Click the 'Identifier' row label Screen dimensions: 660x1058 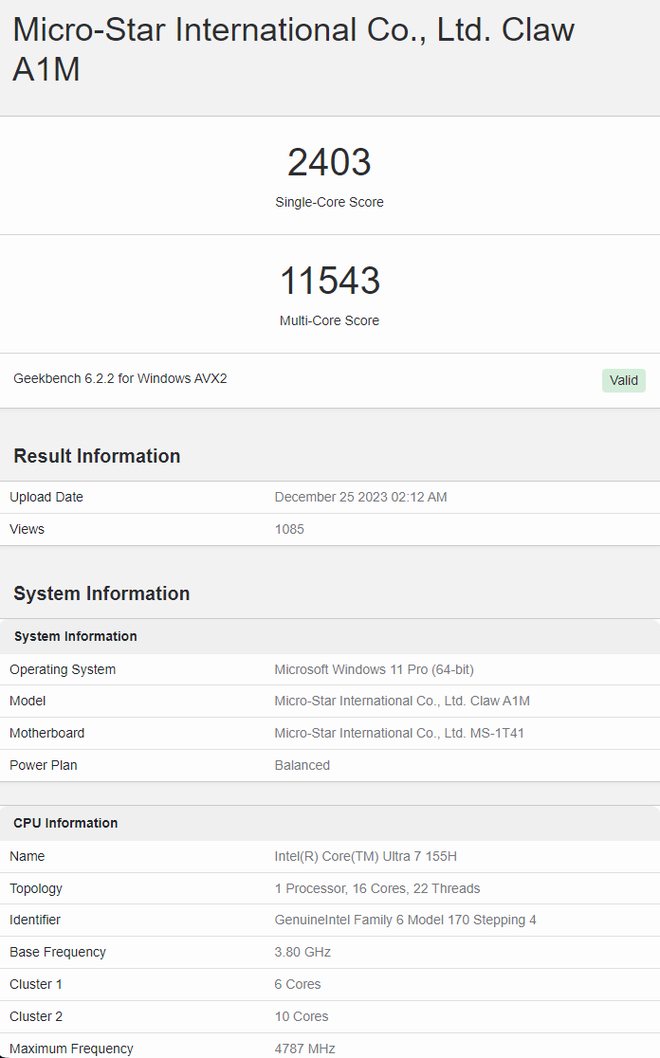35,920
